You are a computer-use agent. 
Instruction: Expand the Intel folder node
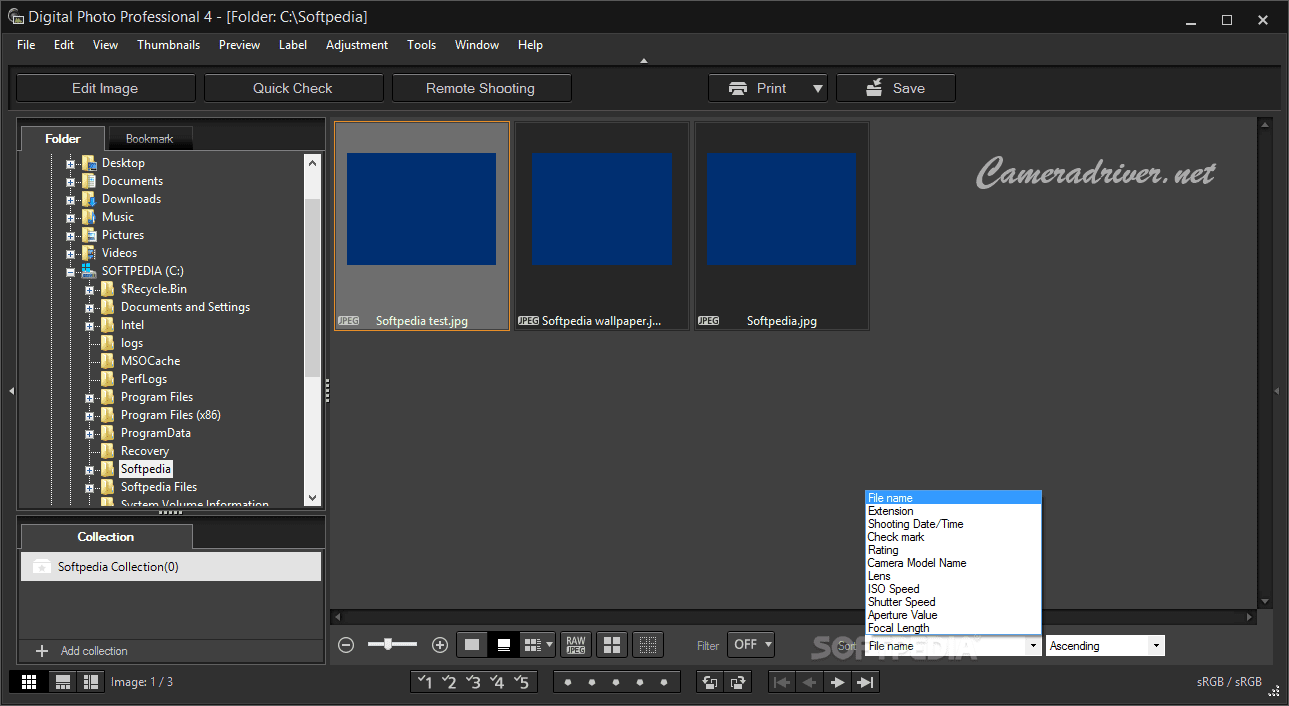point(90,325)
